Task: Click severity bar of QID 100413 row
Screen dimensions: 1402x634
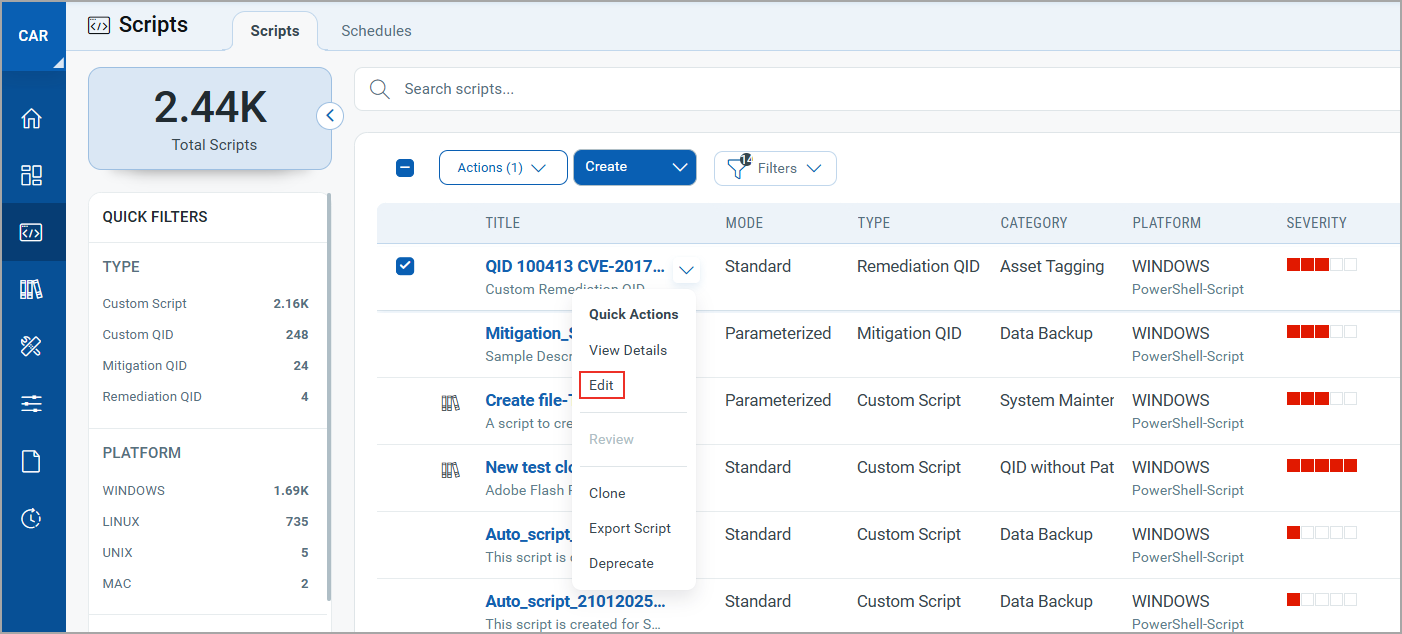Action: [x=1321, y=265]
